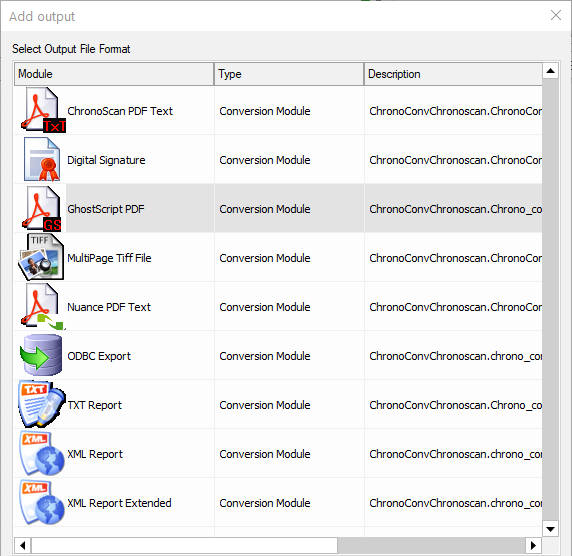Close the Add output dialog
572x556 pixels.
point(556,15)
